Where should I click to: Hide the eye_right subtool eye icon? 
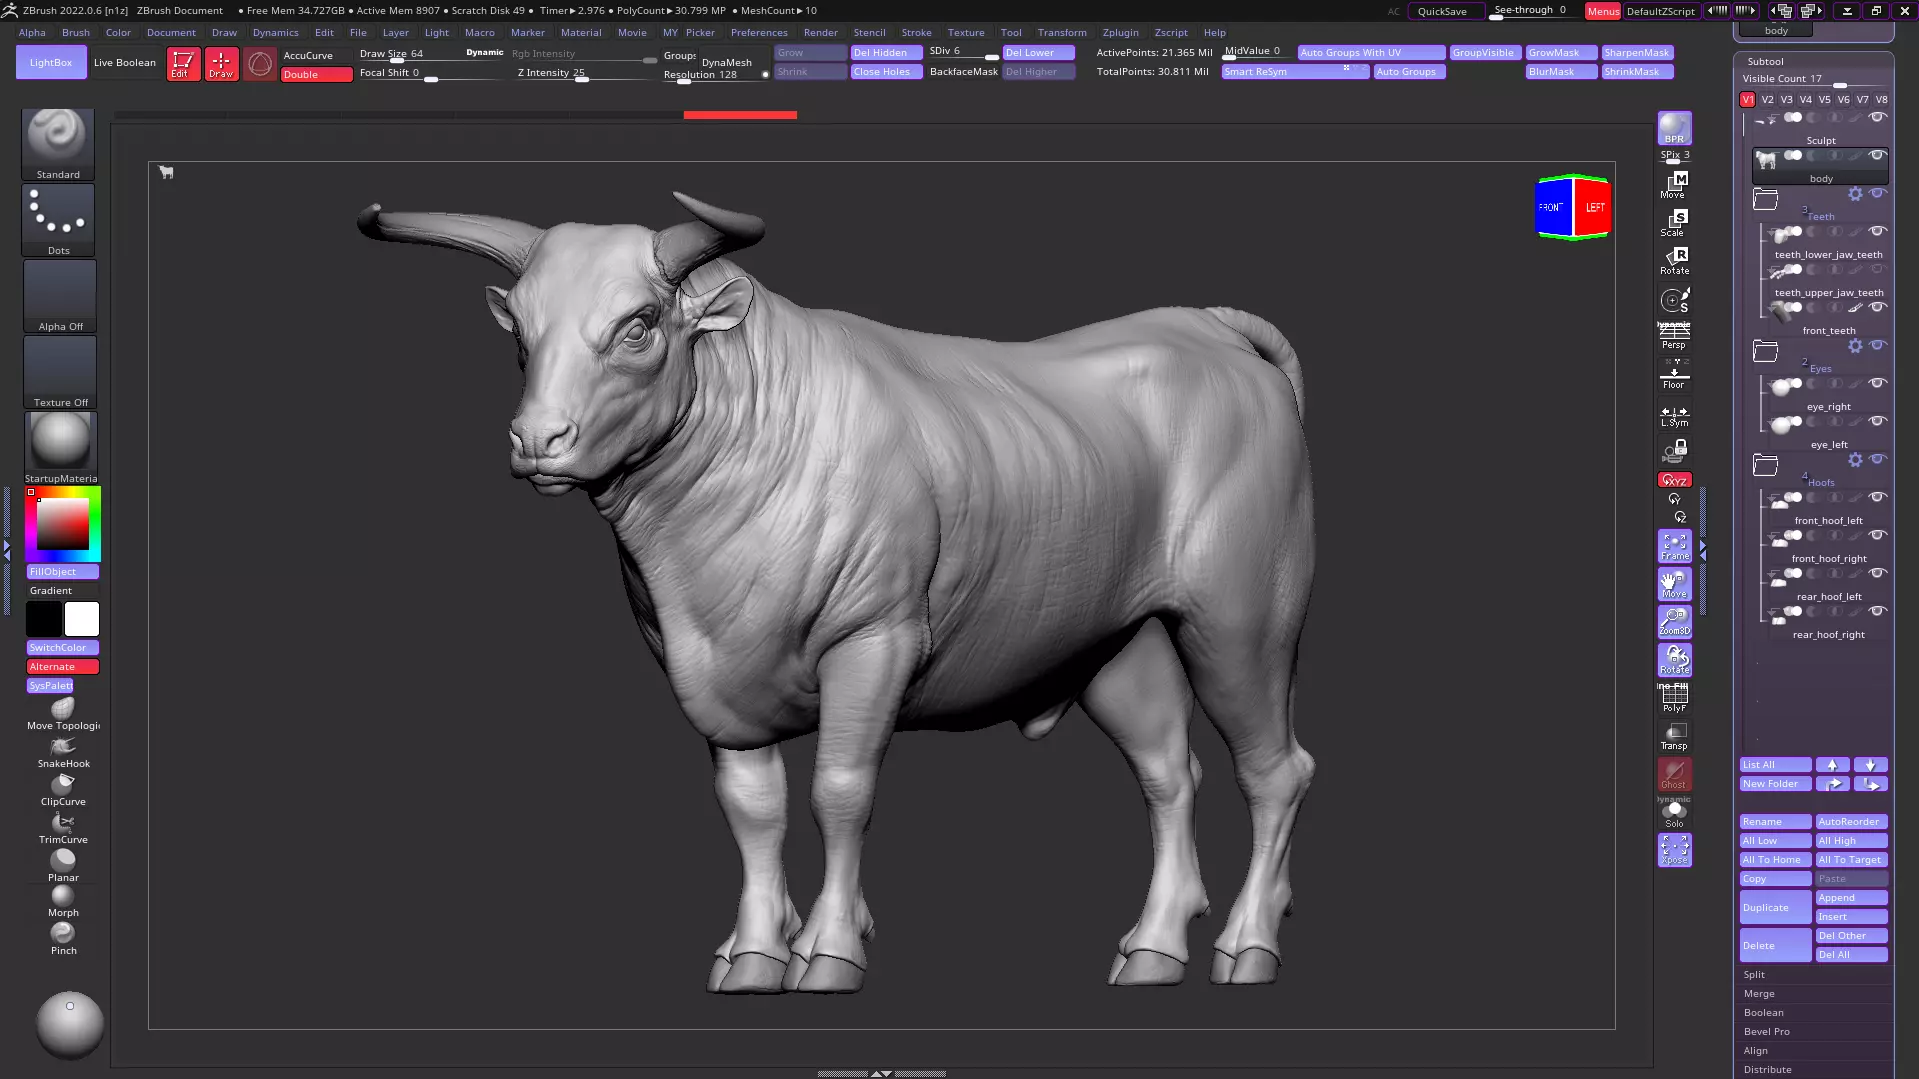pyautogui.click(x=1878, y=384)
